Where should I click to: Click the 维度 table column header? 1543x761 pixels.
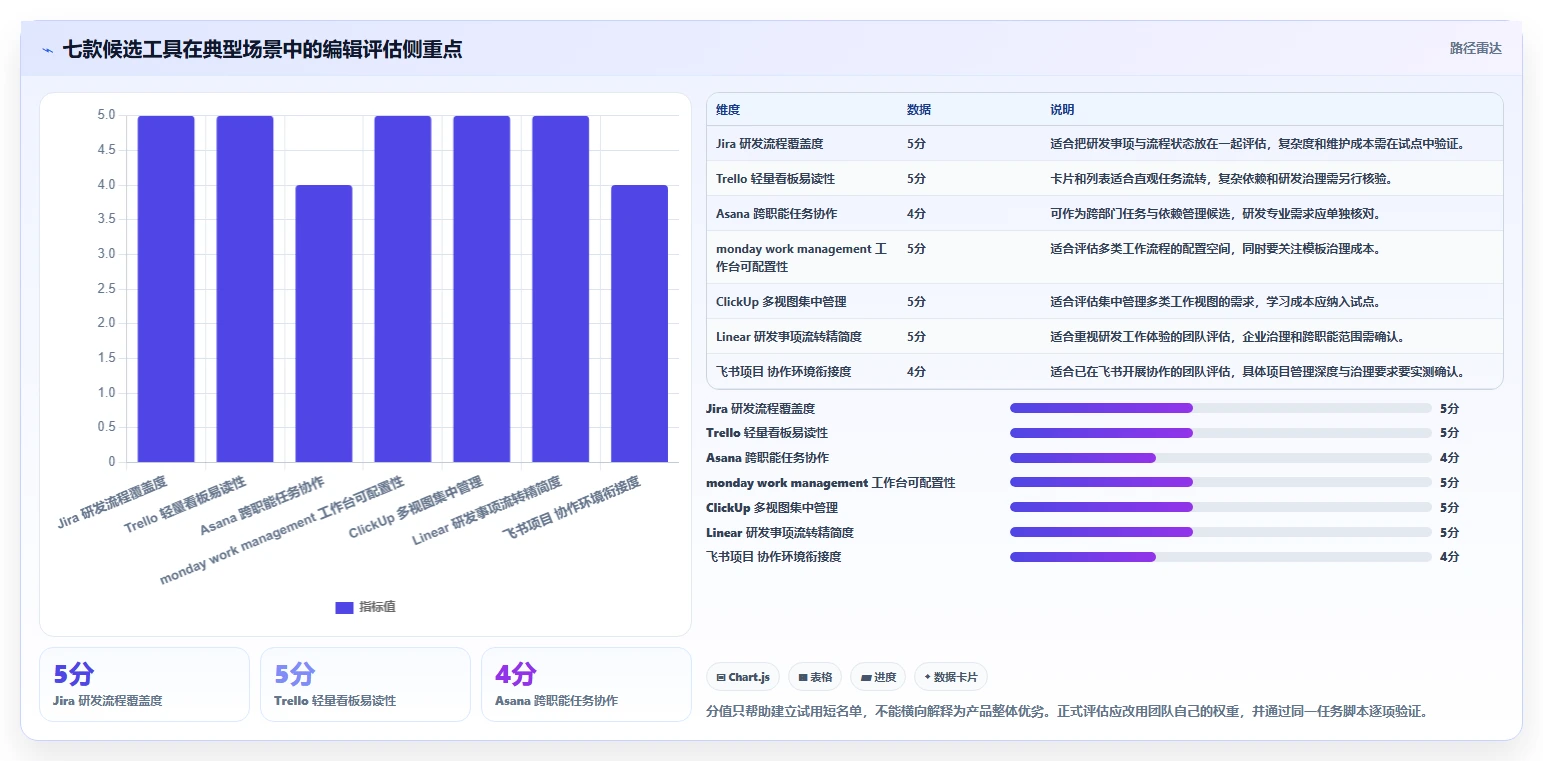[728, 110]
